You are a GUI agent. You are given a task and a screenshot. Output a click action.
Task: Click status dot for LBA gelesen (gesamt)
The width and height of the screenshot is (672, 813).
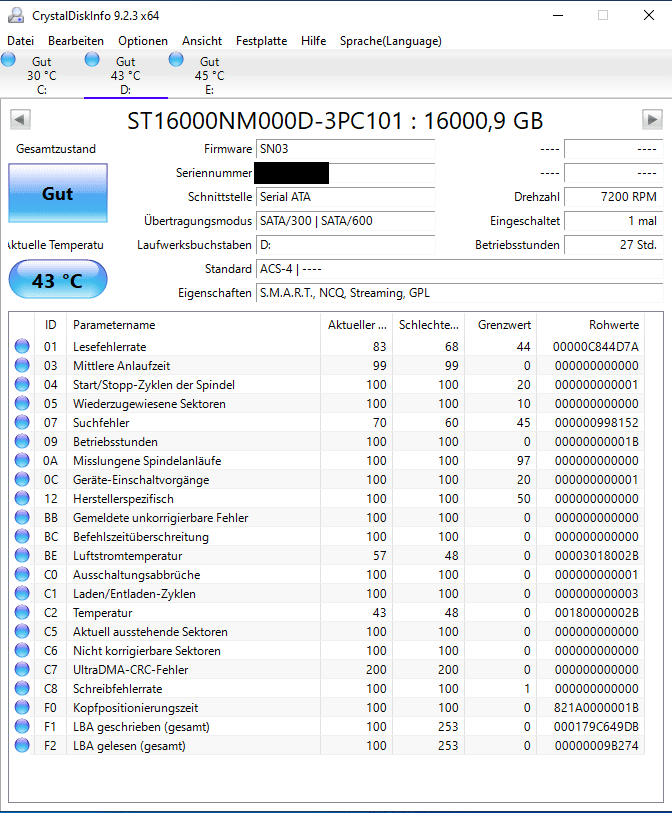[x=22, y=746]
